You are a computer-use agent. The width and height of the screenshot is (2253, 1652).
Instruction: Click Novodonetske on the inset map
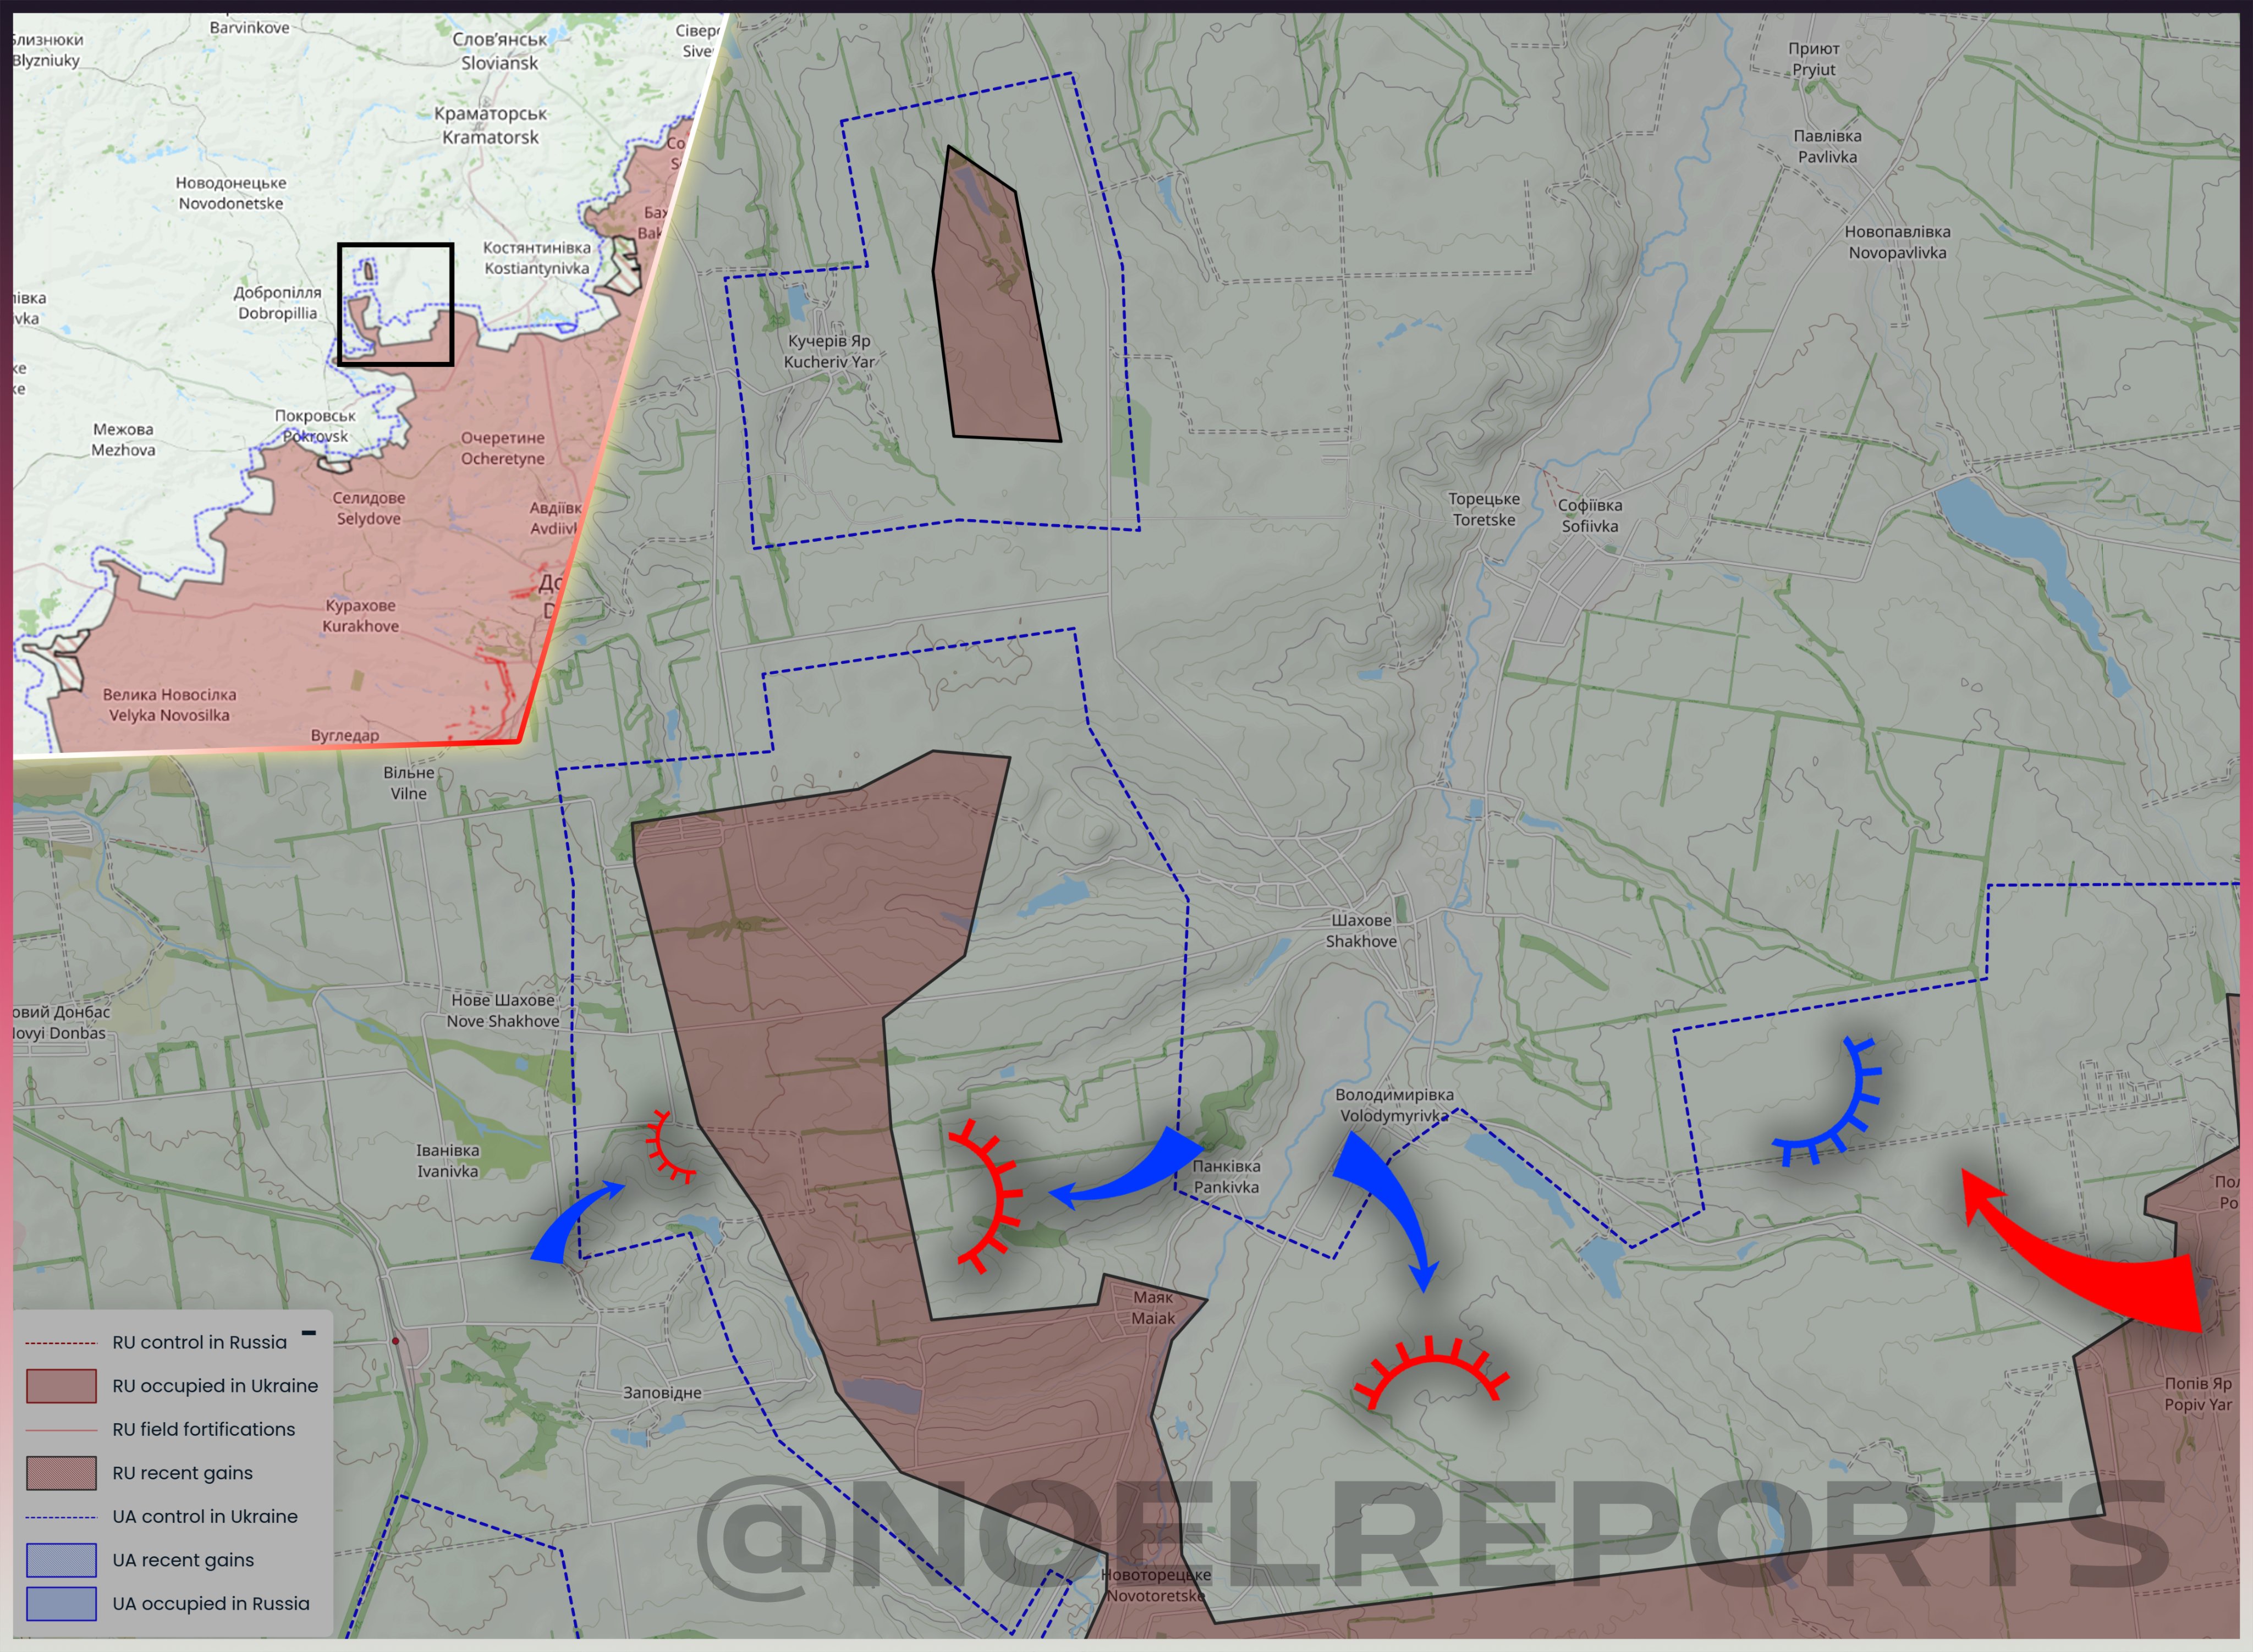[231, 193]
